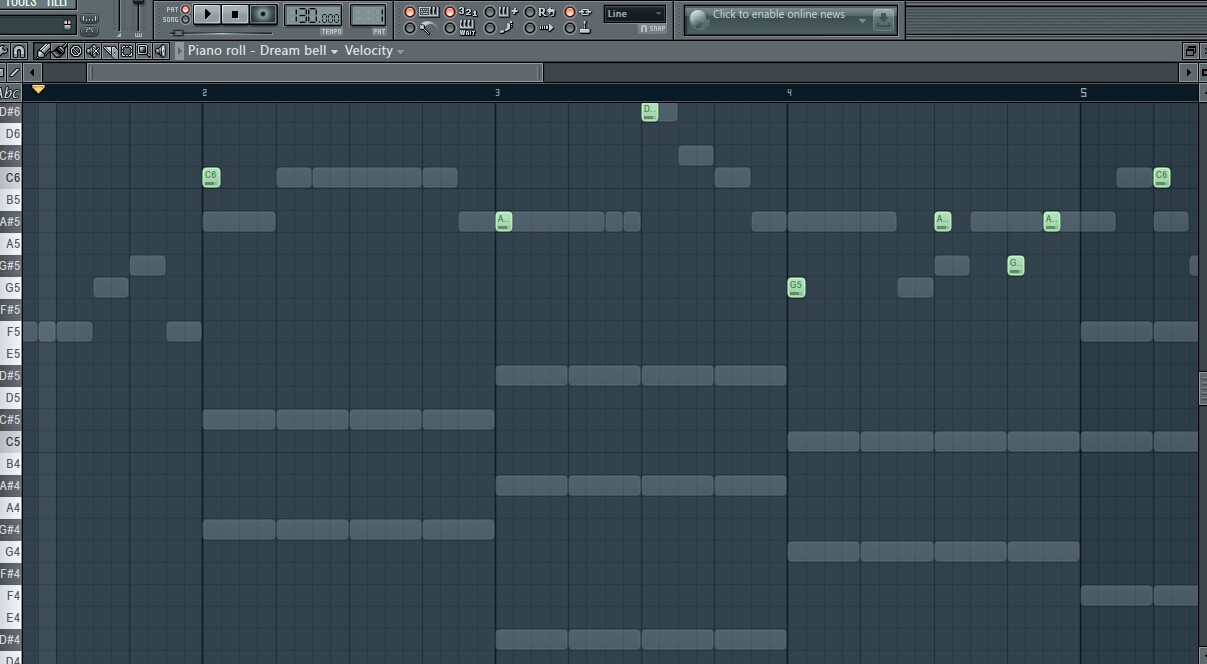Start playback with the Play button

(x=207, y=14)
